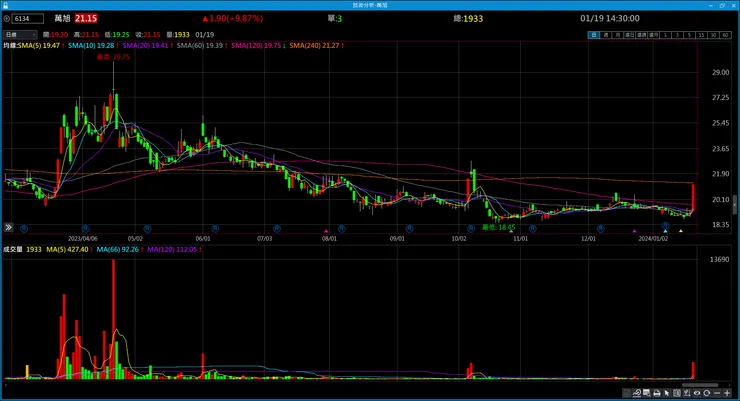The image size is (740, 401).
Task: Select the 月 monthly period button
Action: click(x=617, y=35)
